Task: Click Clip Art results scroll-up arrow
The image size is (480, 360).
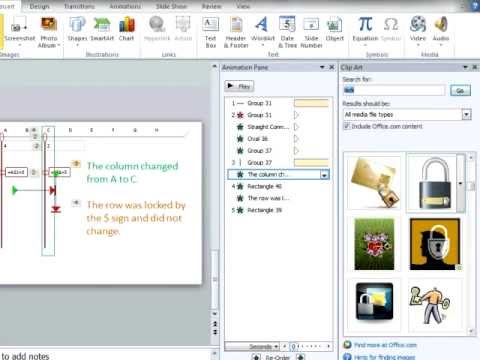Action: [471, 157]
